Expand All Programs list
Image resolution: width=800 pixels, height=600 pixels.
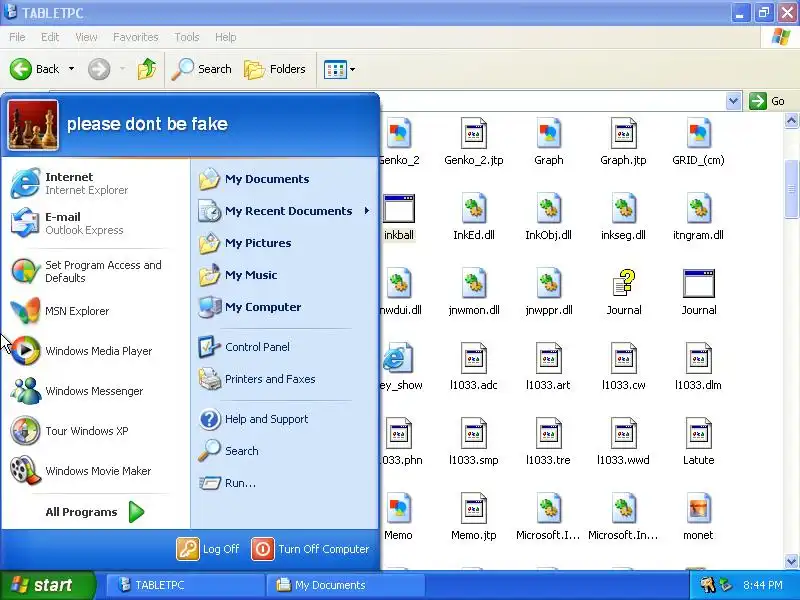(x=95, y=512)
